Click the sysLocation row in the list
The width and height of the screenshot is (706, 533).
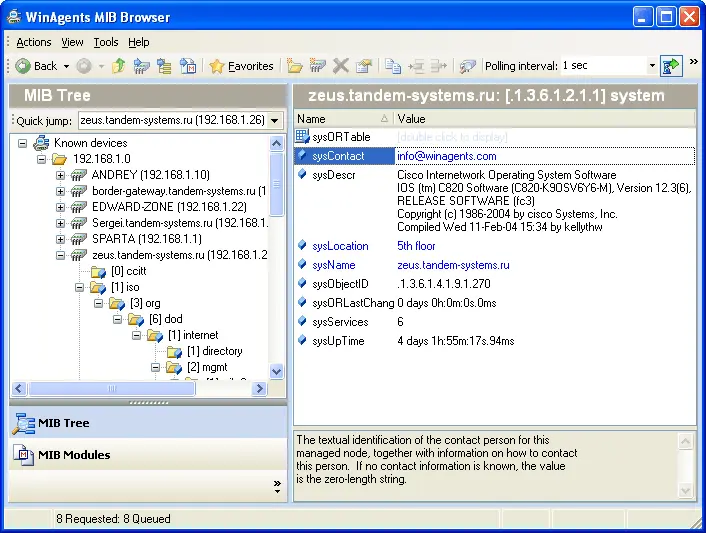tap(340, 246)
